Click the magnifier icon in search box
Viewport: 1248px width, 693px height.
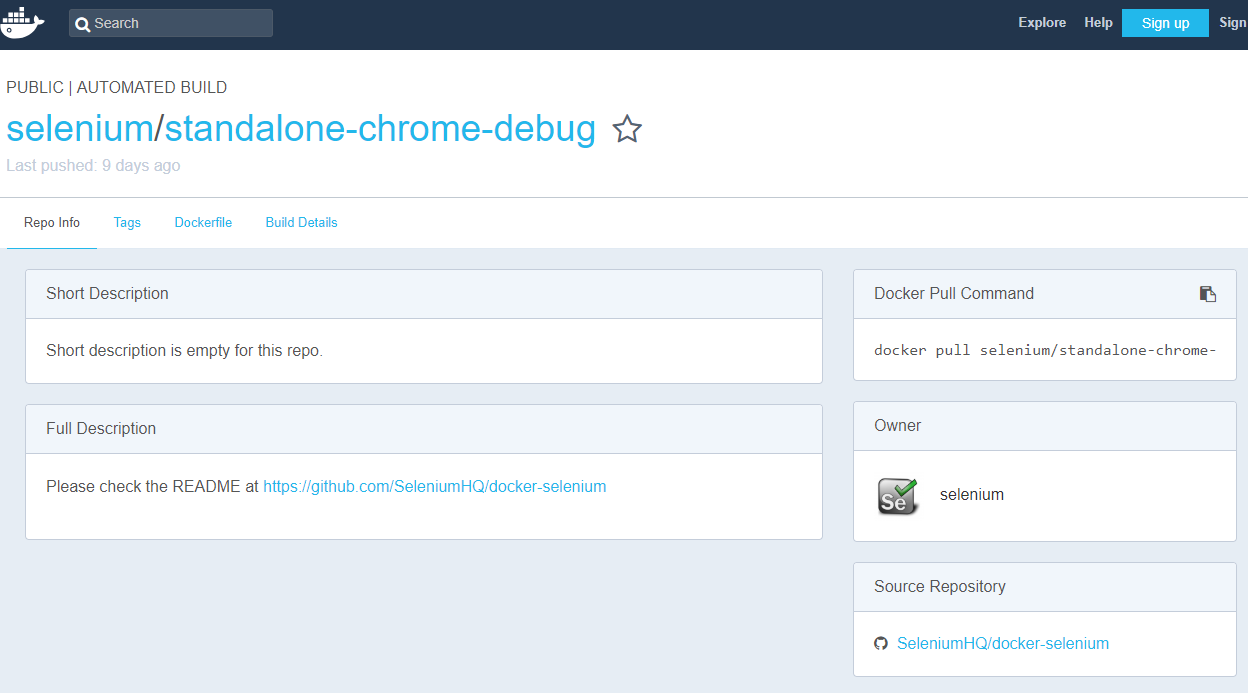(x=83, y=24)
